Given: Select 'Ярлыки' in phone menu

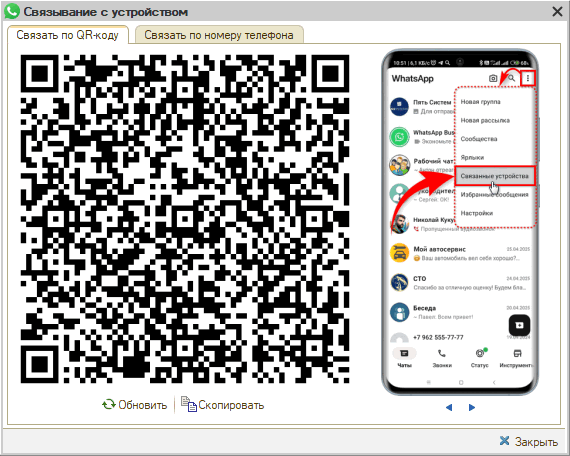Looking at the screenshot, I should [x=472, y=157].
